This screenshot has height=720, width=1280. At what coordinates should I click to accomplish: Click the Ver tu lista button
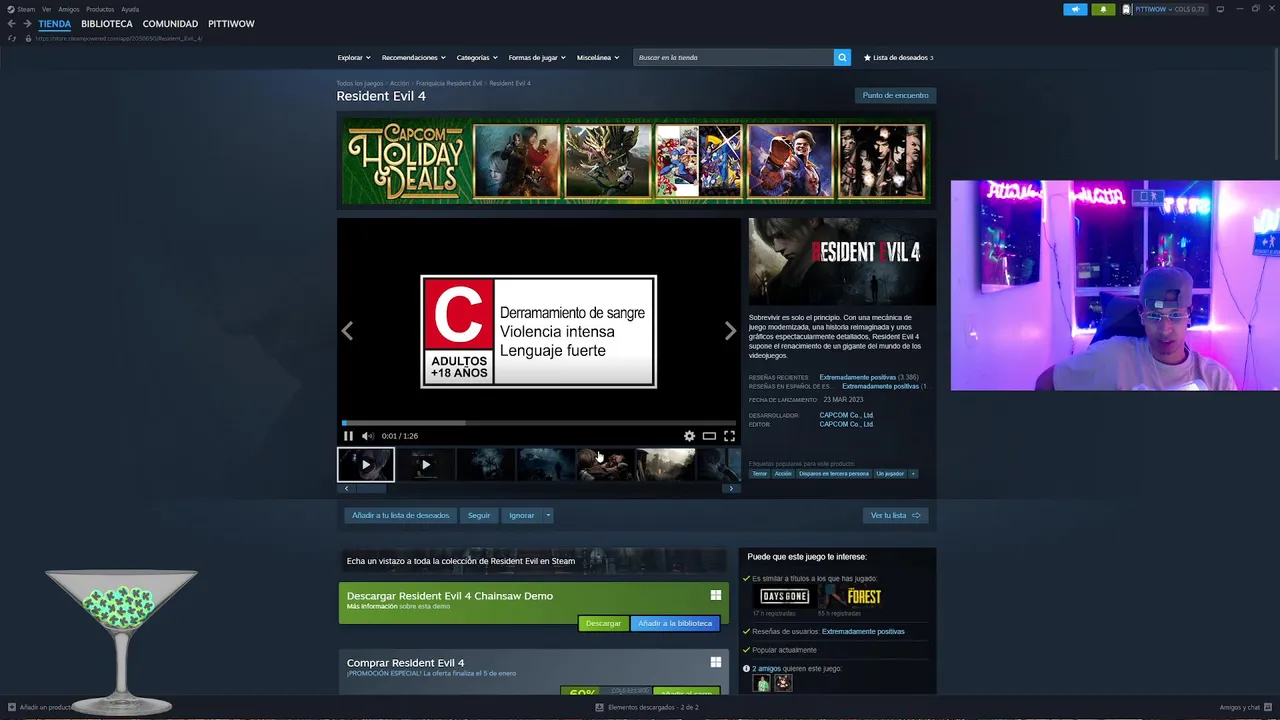[x=895, y=516]
